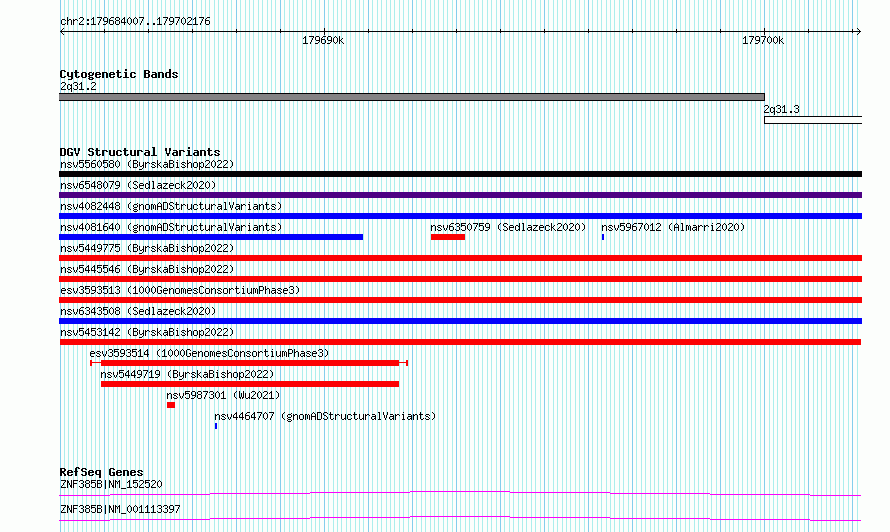Select the nsv4081640 blue variant bar
The width and height of the screenshot is (890, 532).
211,237
